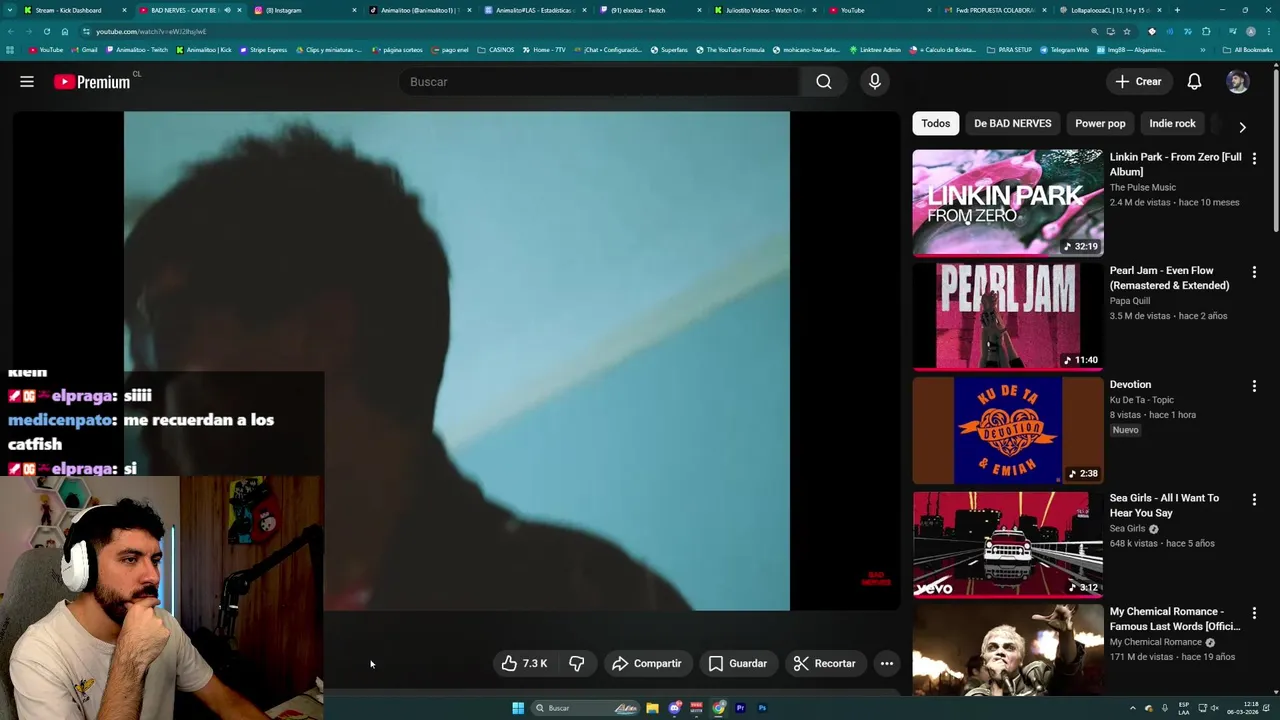
Task: Open the account avatar menu
Action: coord(1238,82)
